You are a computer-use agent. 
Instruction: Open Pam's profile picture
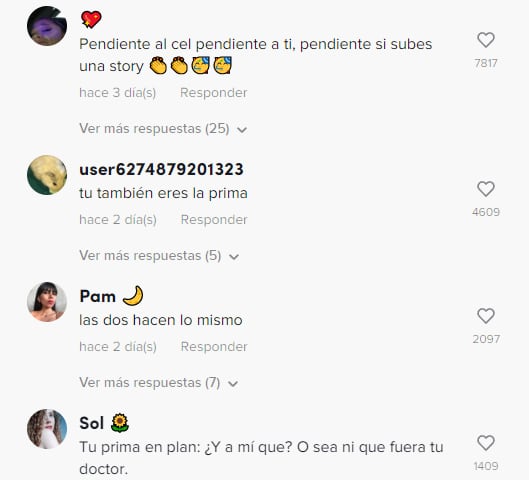coord(47,302)
